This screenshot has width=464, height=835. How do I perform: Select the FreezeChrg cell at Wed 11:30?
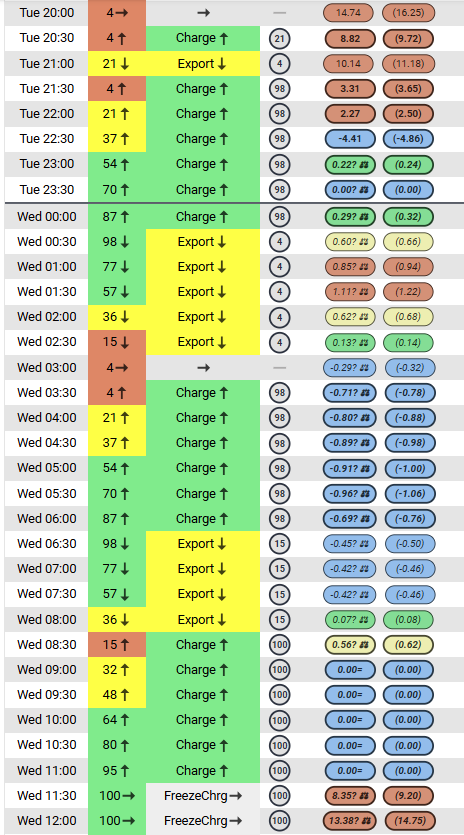point(203,795)
